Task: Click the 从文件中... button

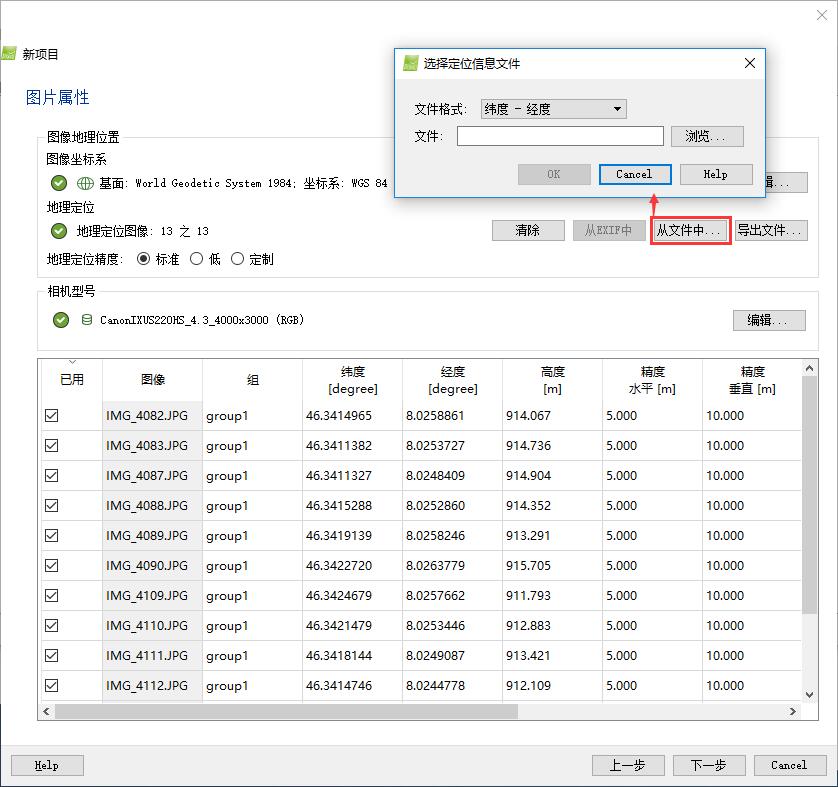Action: tap(690, 230)
